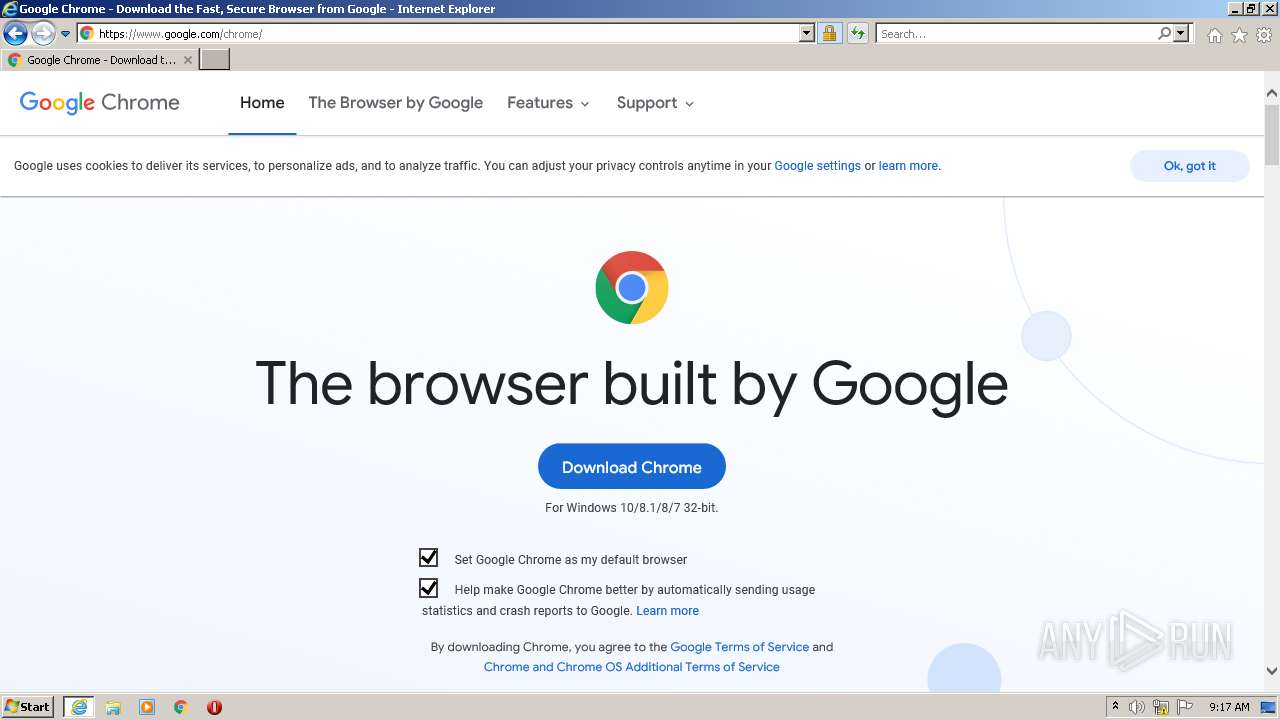Open the Google settings link
1280x720 pixels.
(x=817, y=166)
